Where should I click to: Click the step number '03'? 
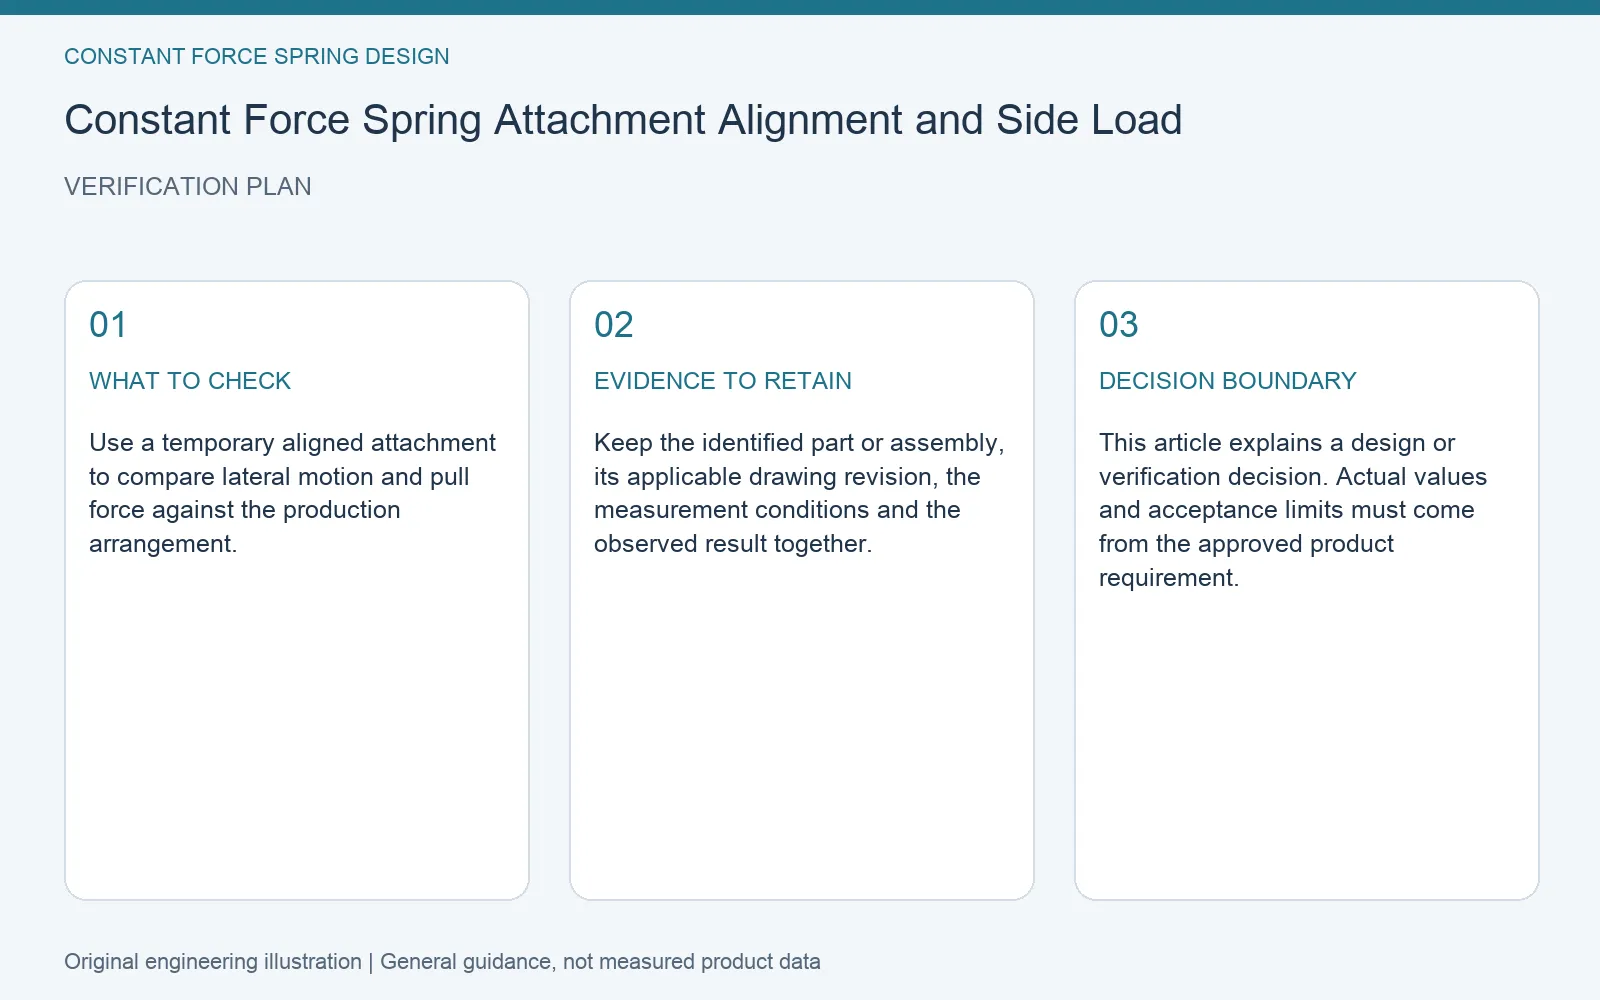1119,325
